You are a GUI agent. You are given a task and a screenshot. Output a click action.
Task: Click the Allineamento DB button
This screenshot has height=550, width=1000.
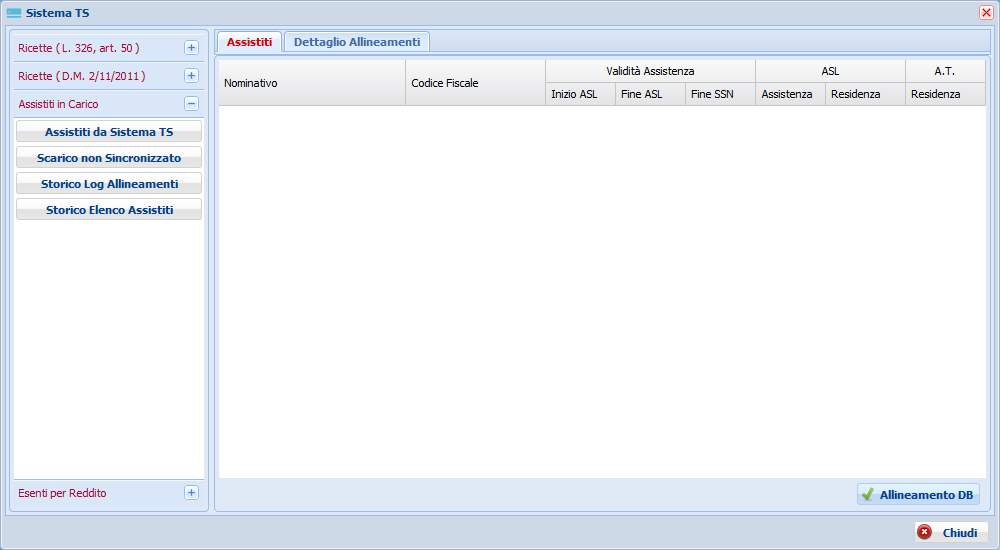click(918, 494)
